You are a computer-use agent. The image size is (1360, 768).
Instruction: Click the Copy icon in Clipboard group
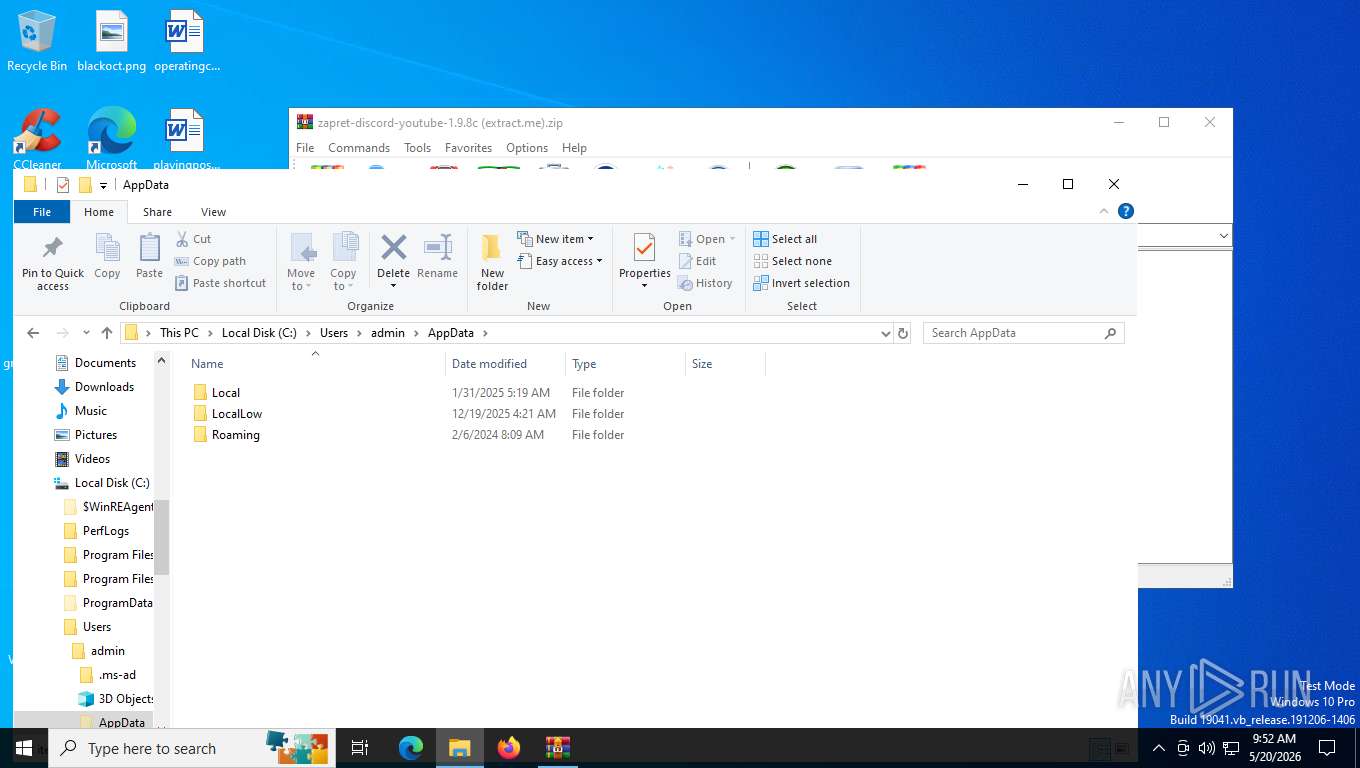click(107, 247)
